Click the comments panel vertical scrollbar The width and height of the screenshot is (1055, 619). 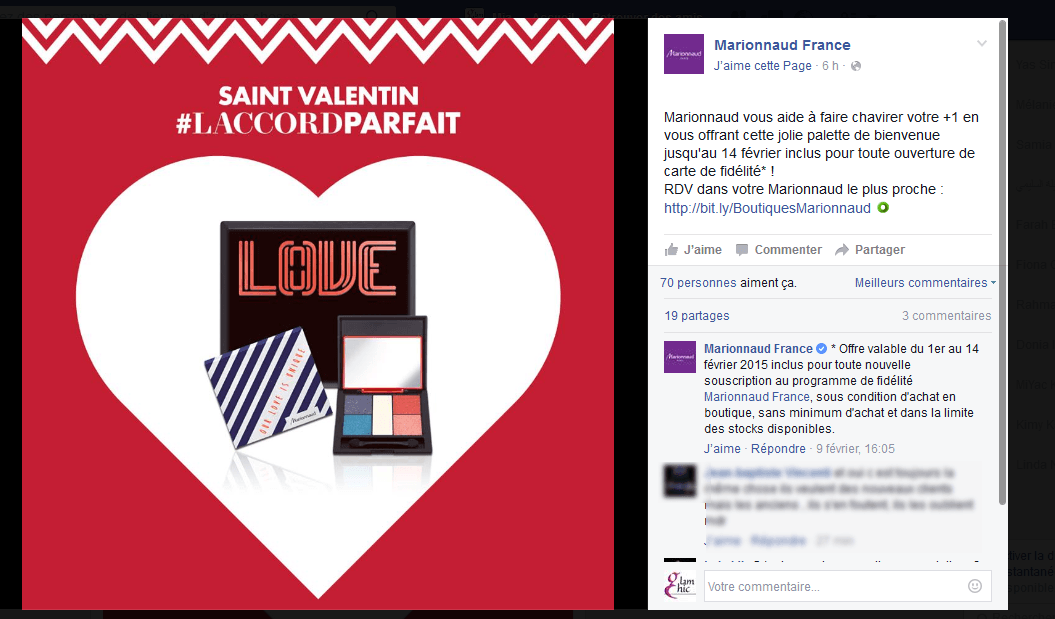pyautogui.click(x=1003, y=262)
